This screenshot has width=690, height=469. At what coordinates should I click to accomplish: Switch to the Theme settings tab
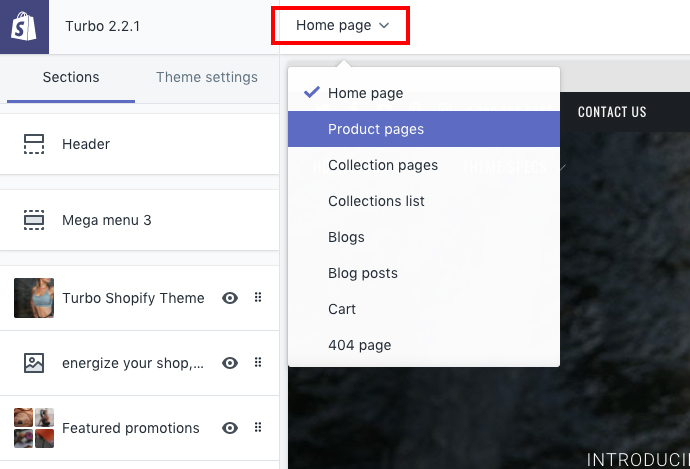207,77
